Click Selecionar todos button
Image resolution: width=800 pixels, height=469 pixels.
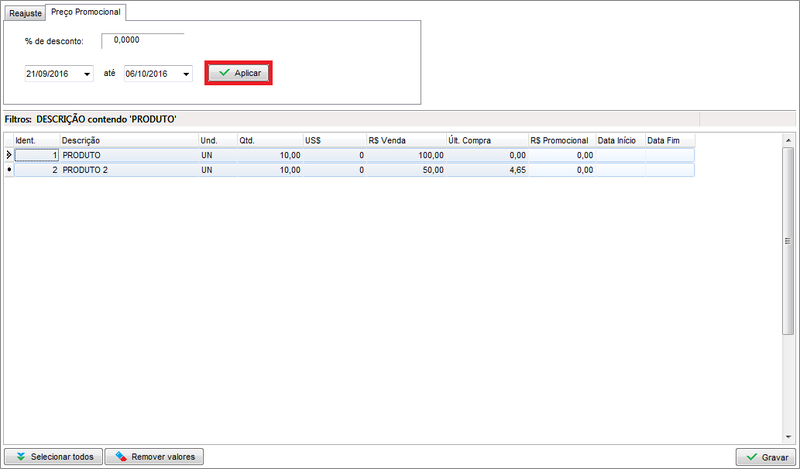pos(53,457)
